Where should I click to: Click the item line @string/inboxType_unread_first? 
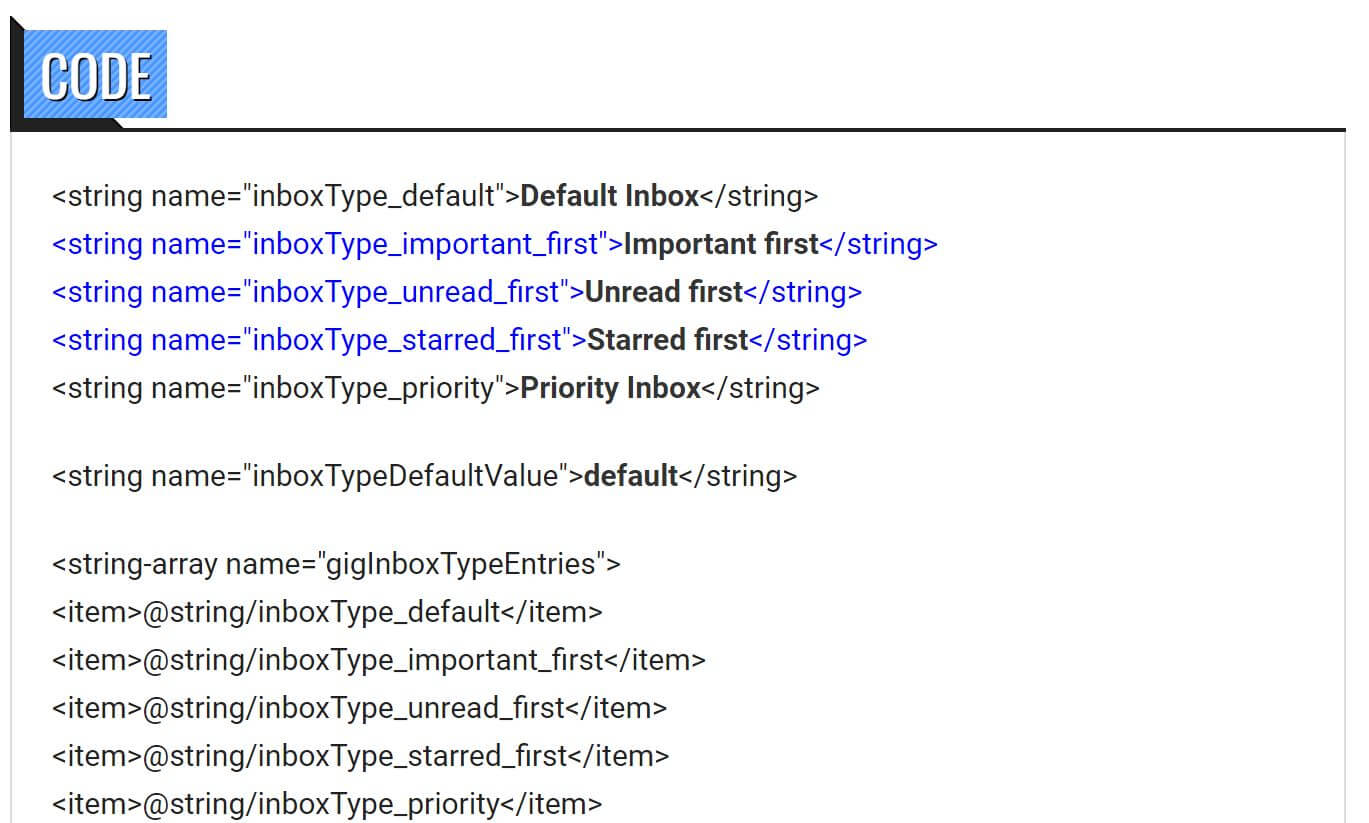pyautogui.click(x=359, y=708)
